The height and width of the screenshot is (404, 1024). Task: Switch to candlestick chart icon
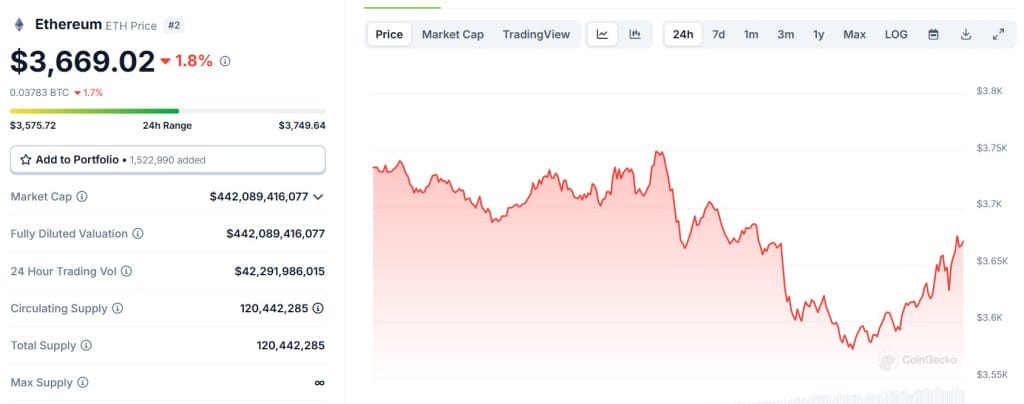(635, 35)
